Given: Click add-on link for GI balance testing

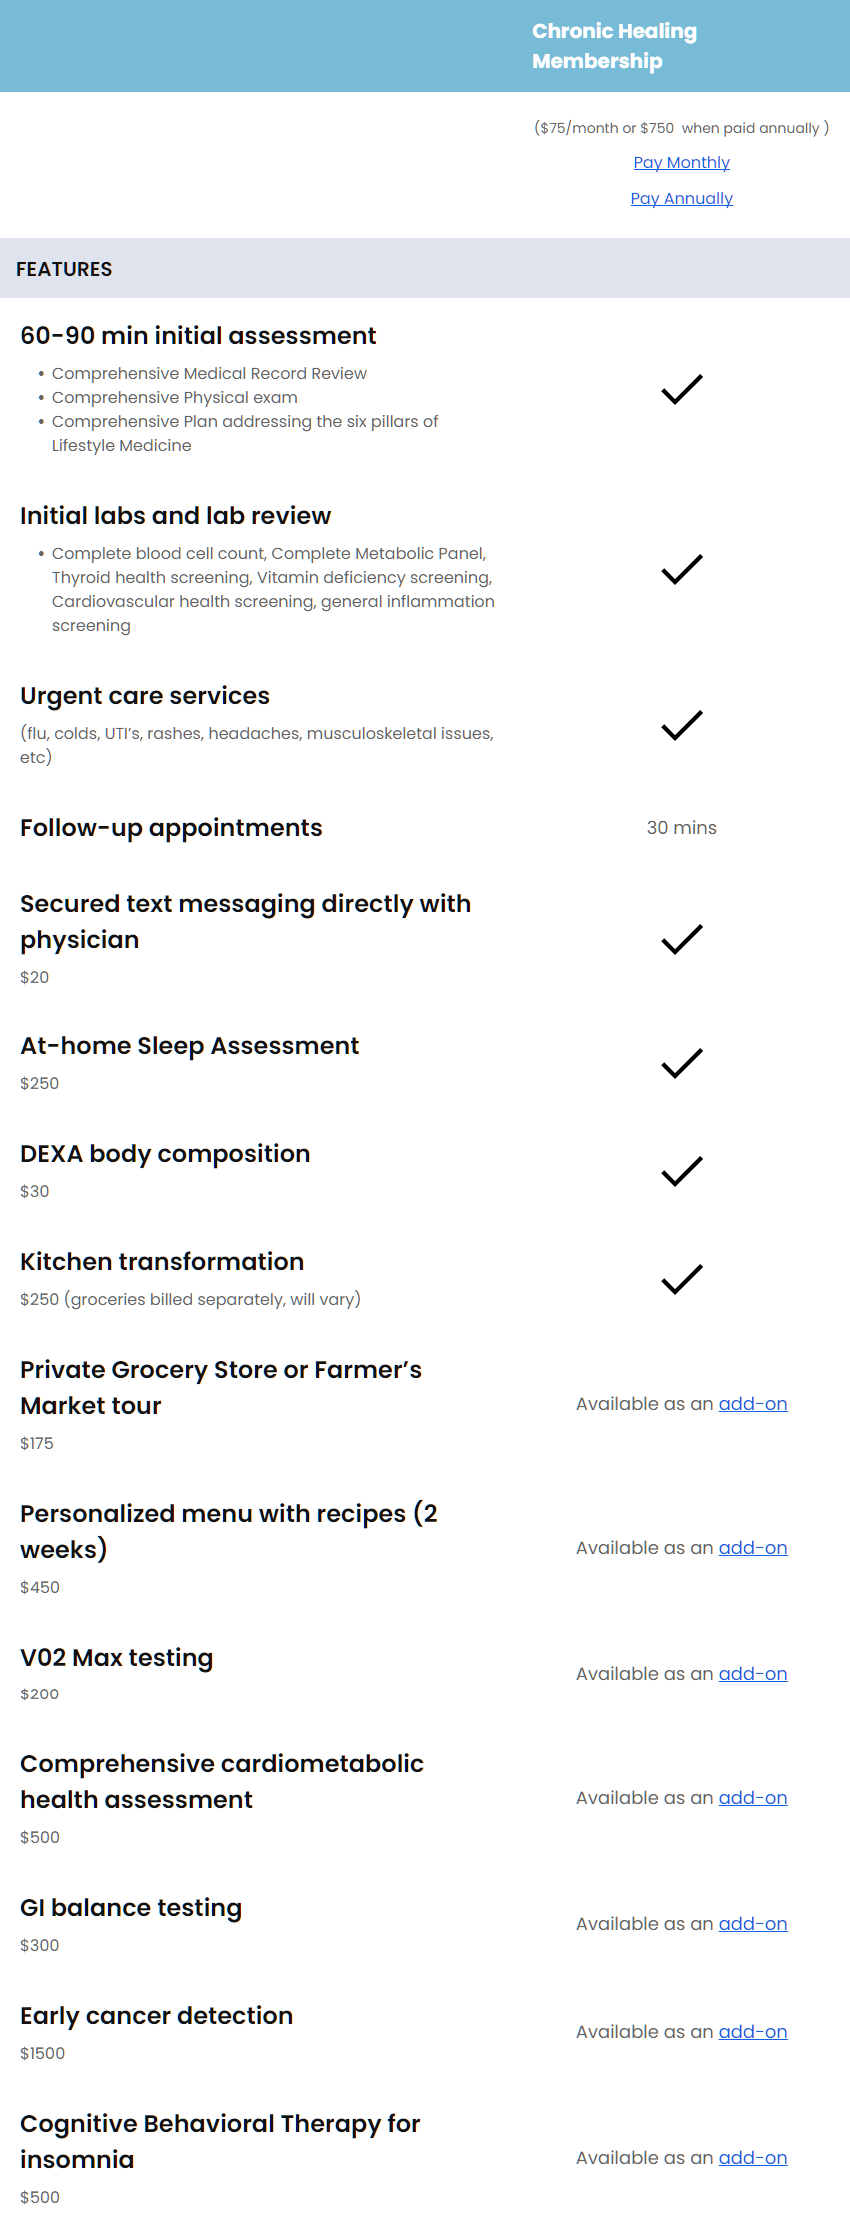Looking at the screenshot, I should [753, 1924].
